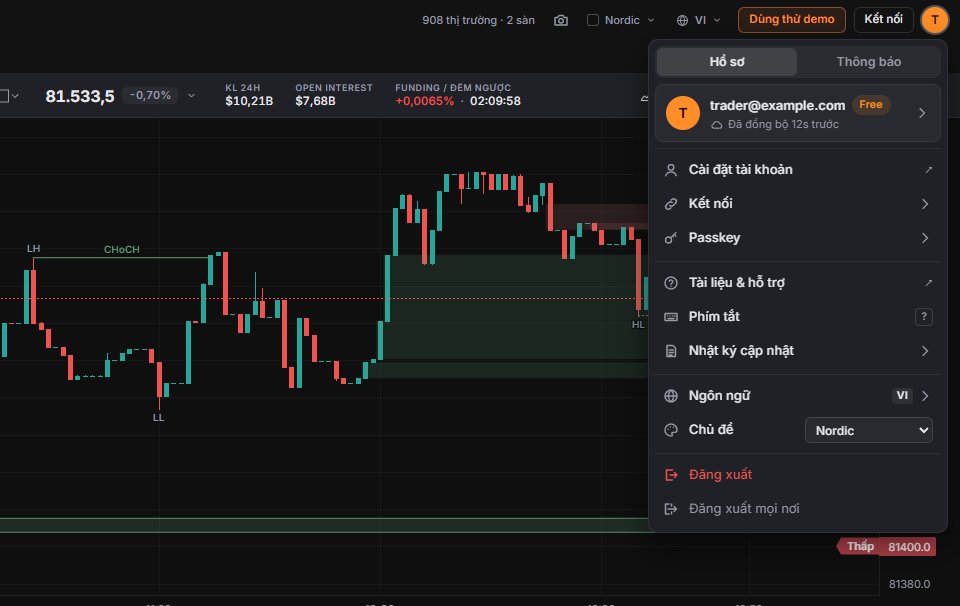Open the Chủ đề Nordic theme dropdown
Image resolution: width=960 pixels, height=606 pixels.
868,430
